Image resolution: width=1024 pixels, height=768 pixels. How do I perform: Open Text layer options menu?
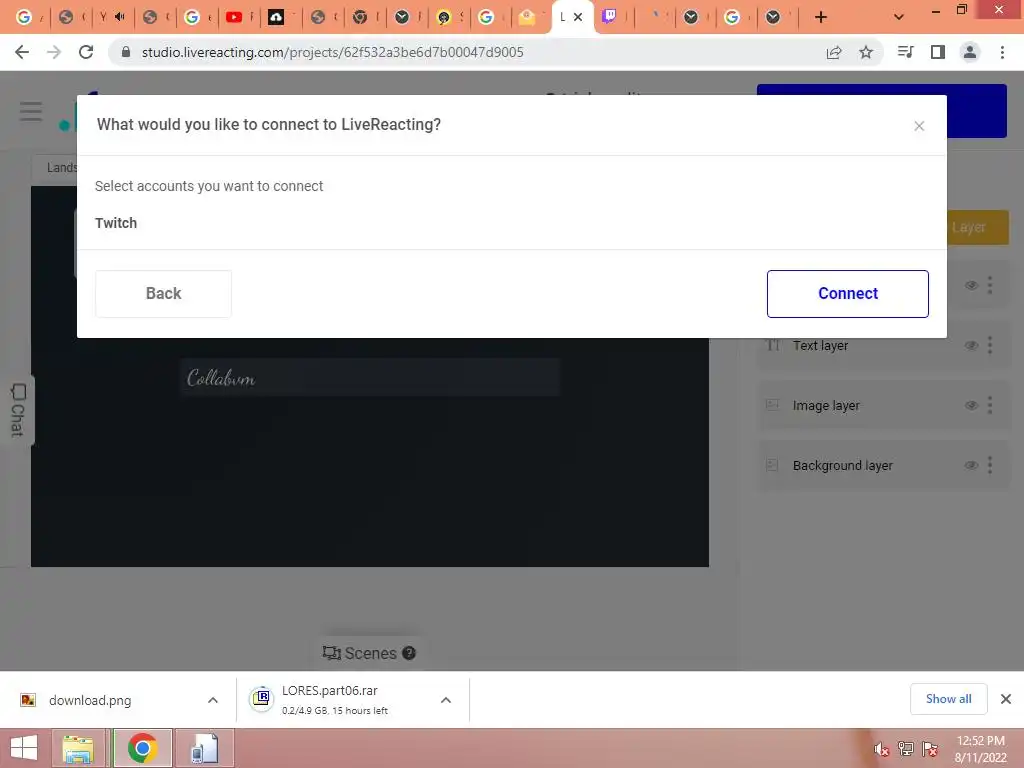tap(990, 345)
